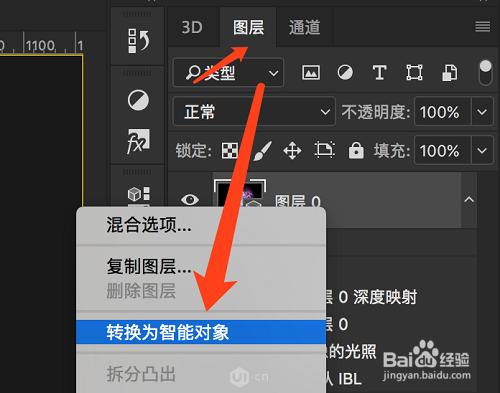Open the 不透明度 slider dropdown arrow
This screenshot has height=393, width=500.
(x=482, y=112)
